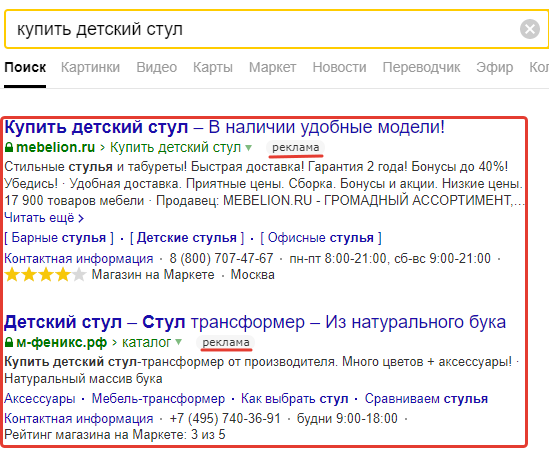Go to the Карты tab
The height and width of the screenshot is (458, 549).
click(x=213, y=67)
